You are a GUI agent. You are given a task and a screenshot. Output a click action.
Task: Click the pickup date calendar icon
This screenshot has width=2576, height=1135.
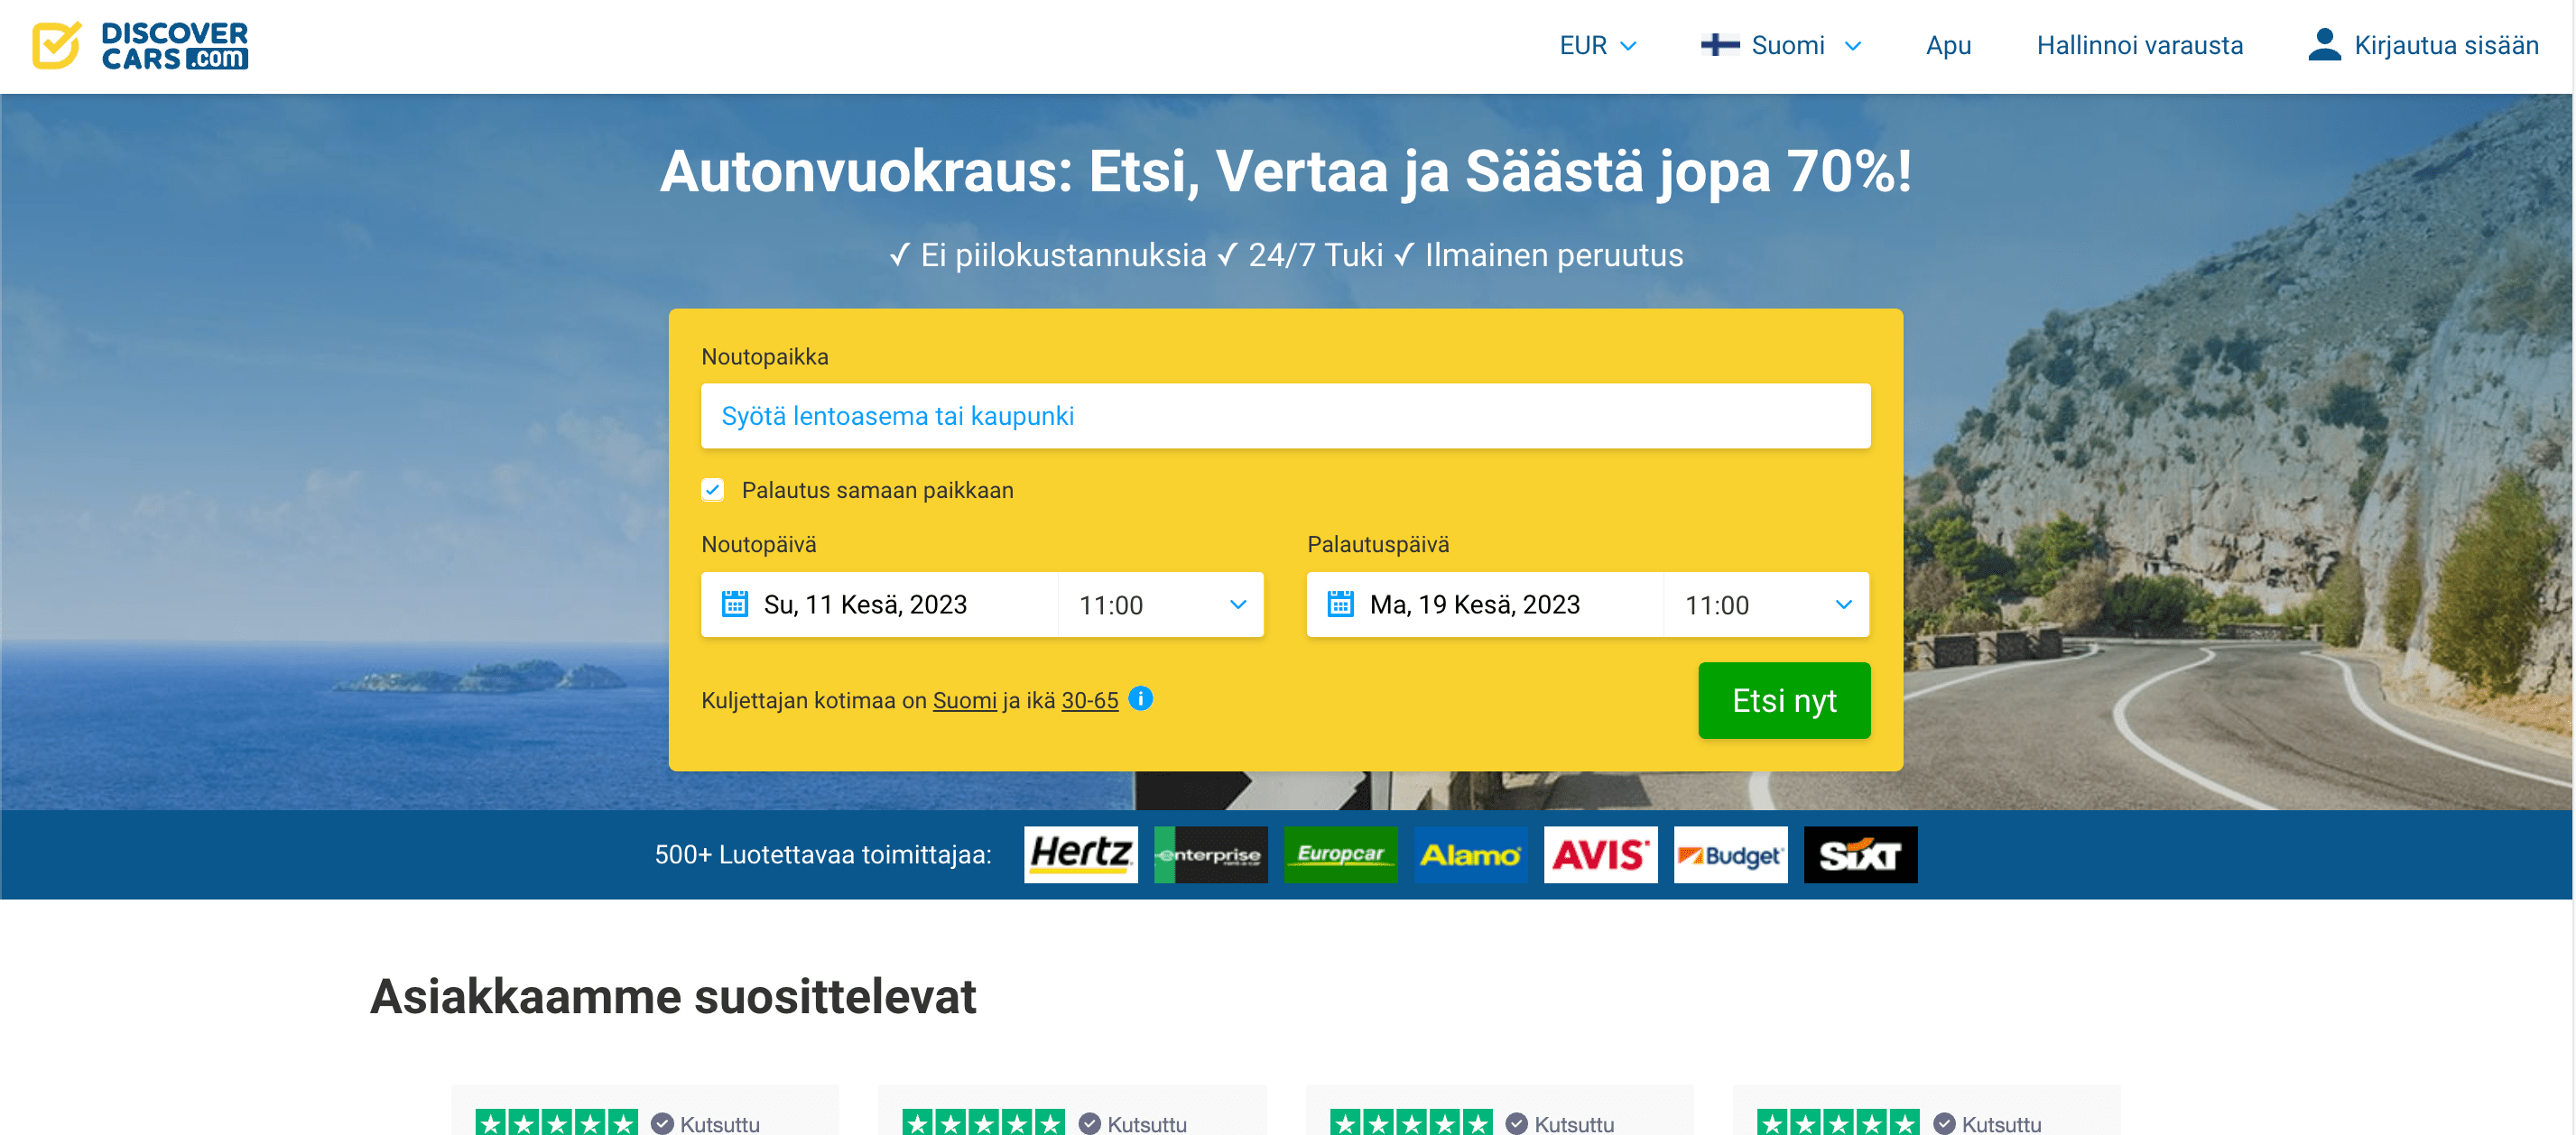point(735,605)
